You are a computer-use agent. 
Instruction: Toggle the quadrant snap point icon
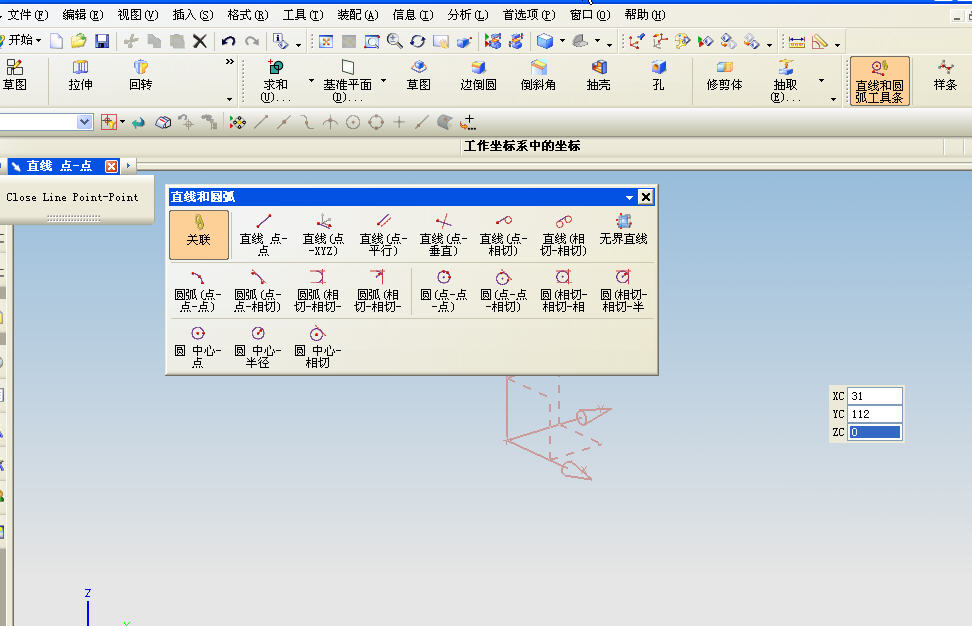click(x=376, y=122)
